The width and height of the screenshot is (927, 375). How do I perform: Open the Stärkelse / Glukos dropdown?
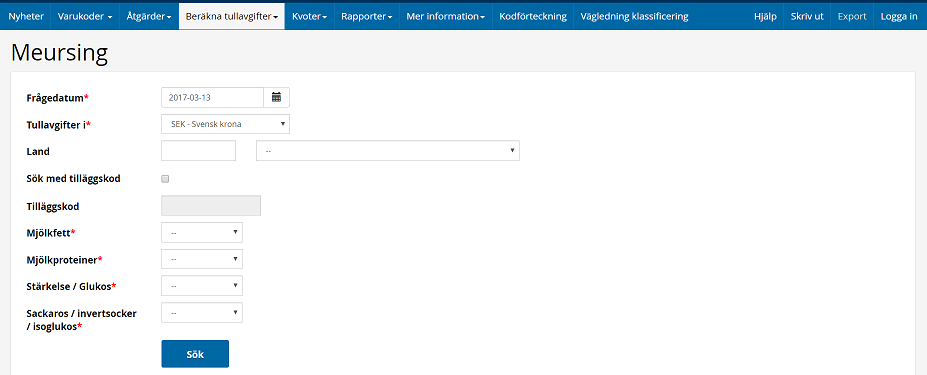pos(202,286)
